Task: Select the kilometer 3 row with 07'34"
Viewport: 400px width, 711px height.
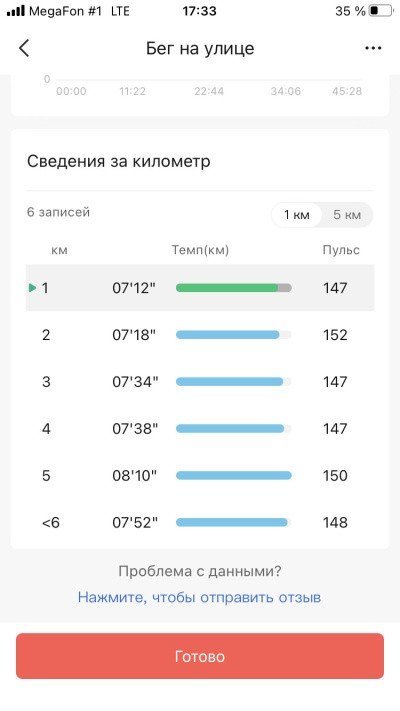Action: 200,382
